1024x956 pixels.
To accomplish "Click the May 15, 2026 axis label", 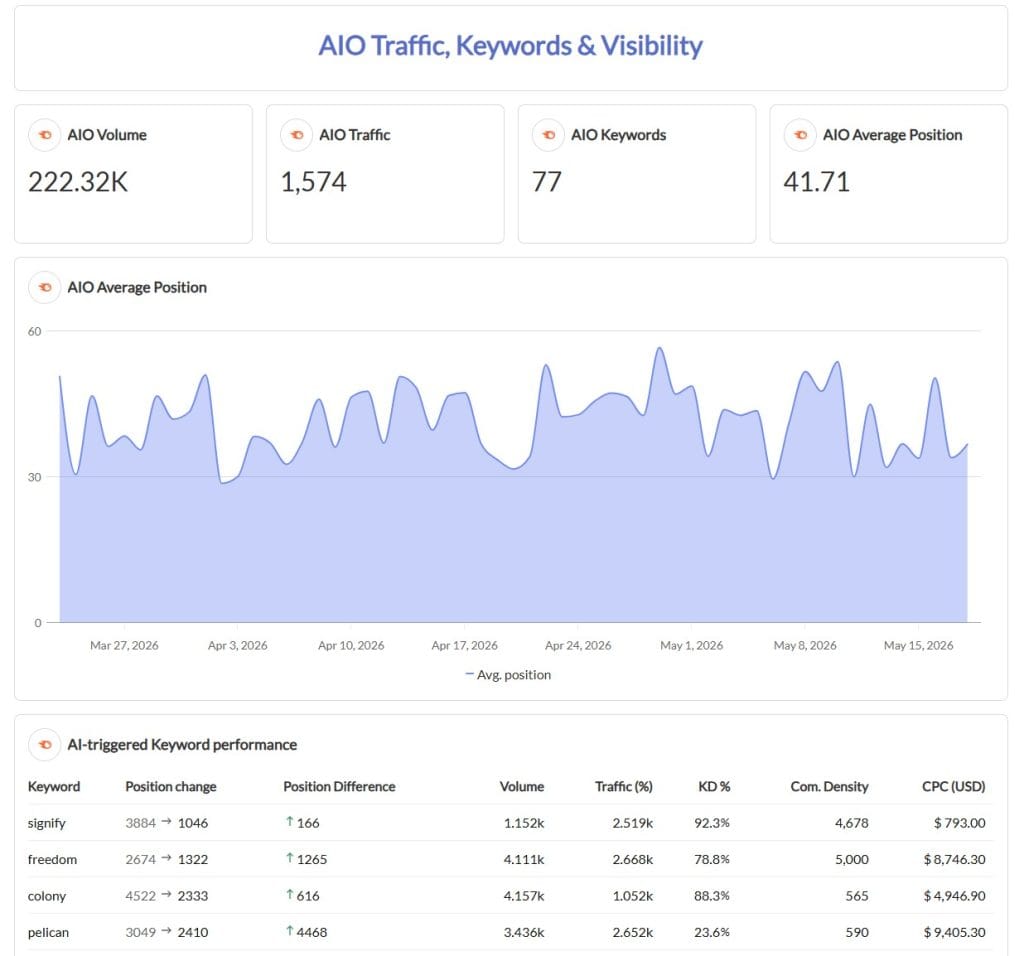I will pyautogui.click(x=918, y=645).
